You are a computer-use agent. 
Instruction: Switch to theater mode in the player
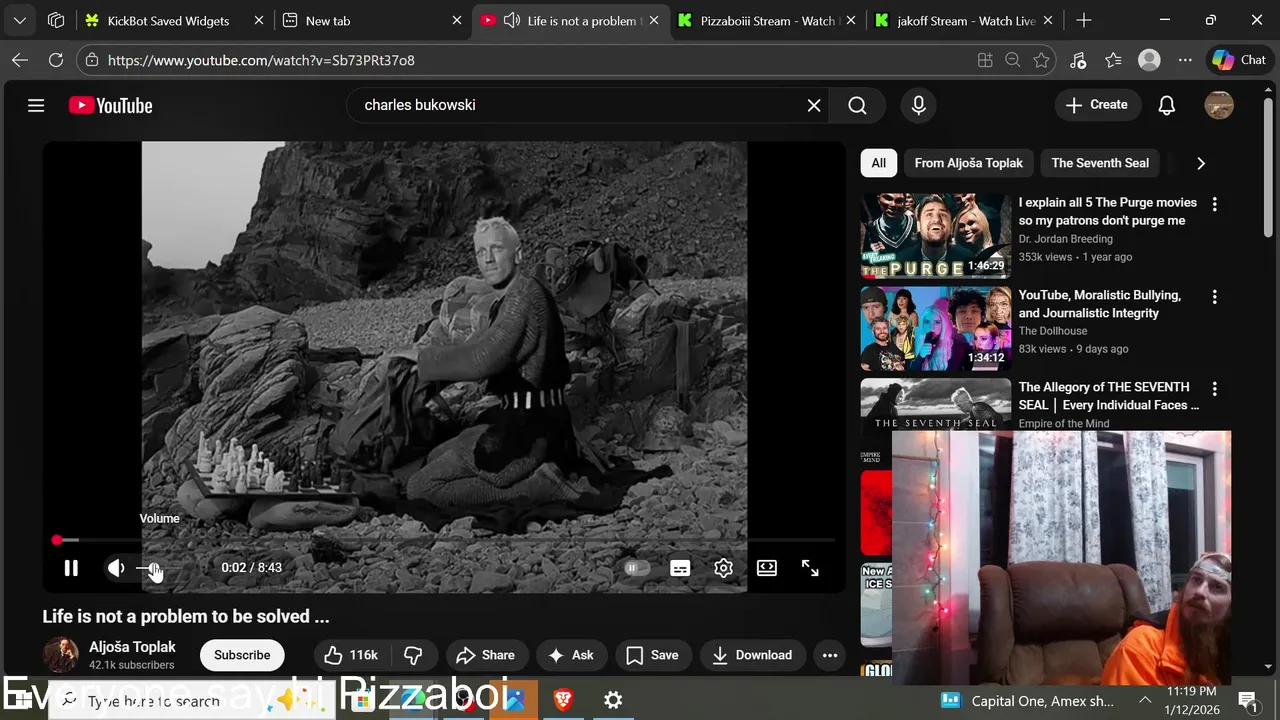pyautogui.click(x=767, y=568)
